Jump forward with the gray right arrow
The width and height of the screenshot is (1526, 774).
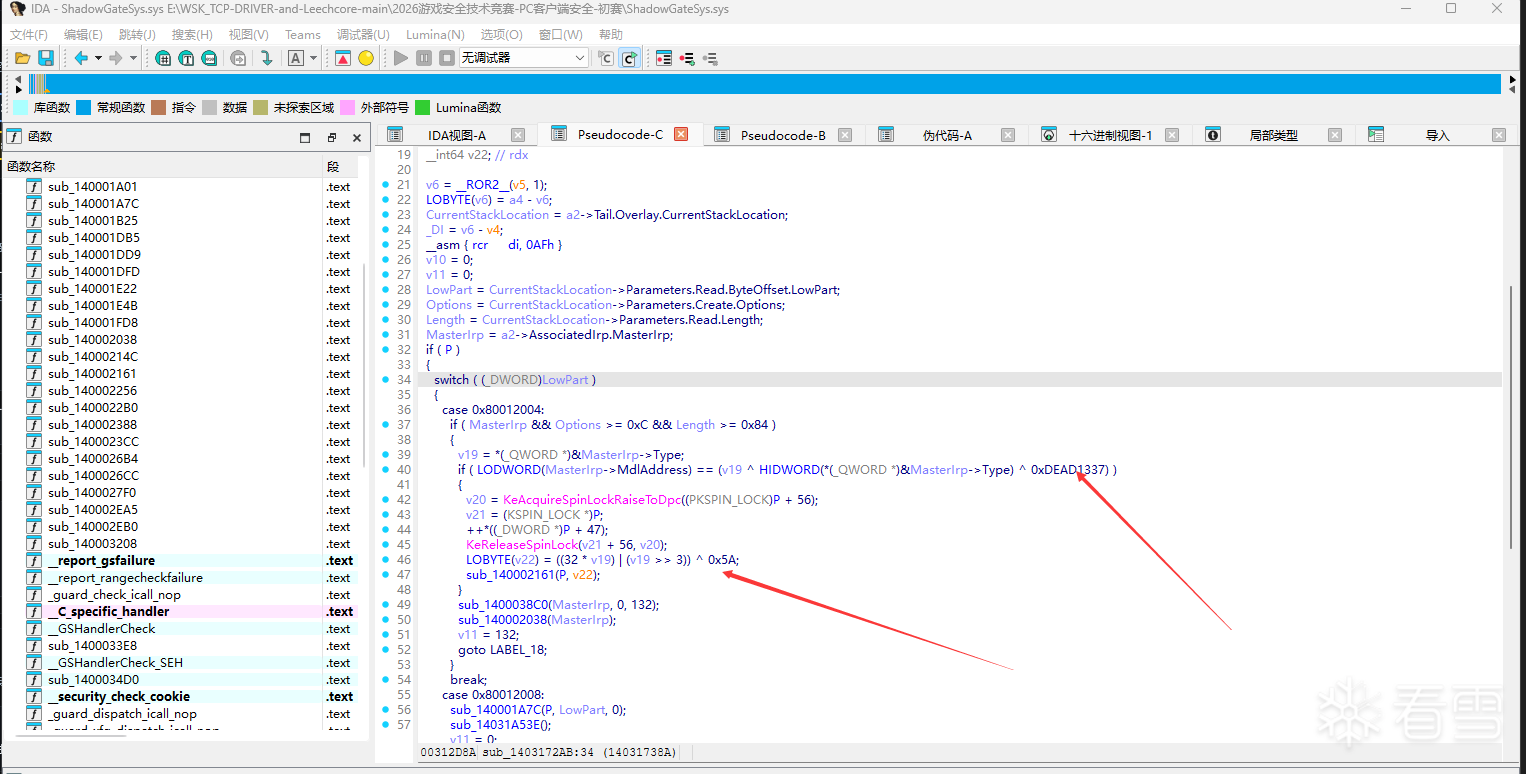[x=116, y=58]
